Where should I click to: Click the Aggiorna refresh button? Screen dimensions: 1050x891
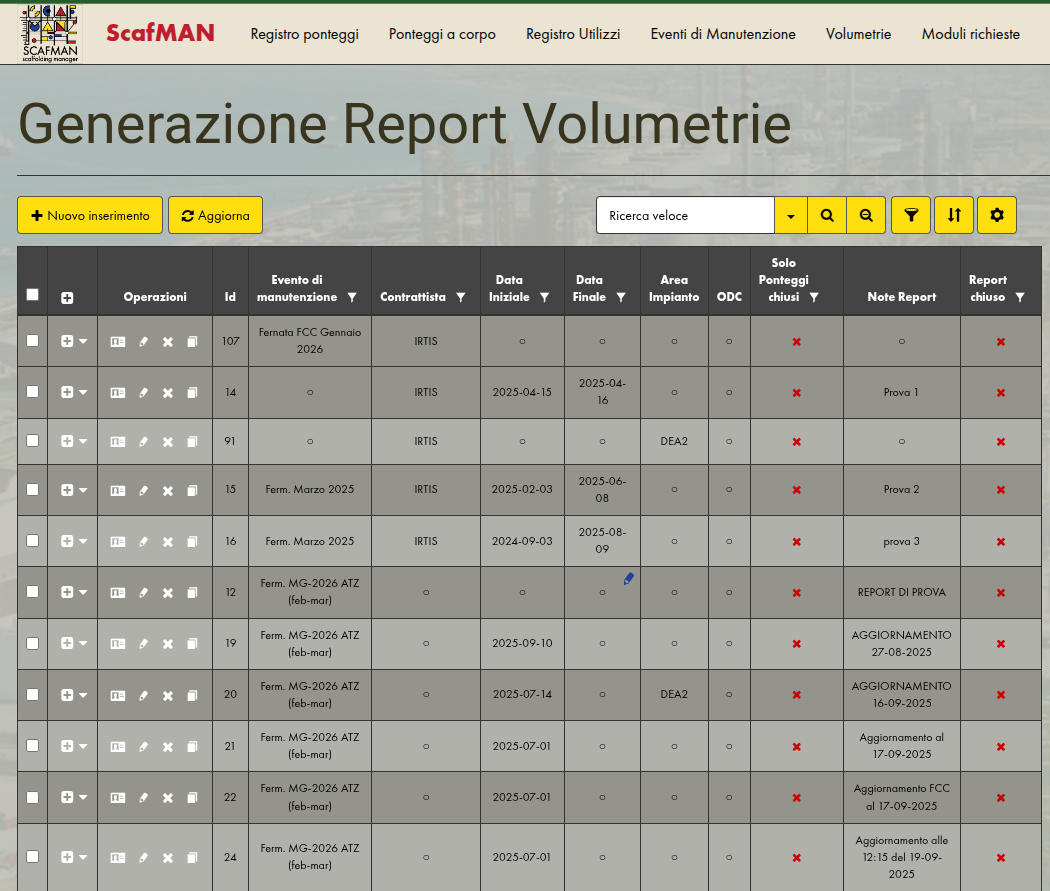(215, 216)
